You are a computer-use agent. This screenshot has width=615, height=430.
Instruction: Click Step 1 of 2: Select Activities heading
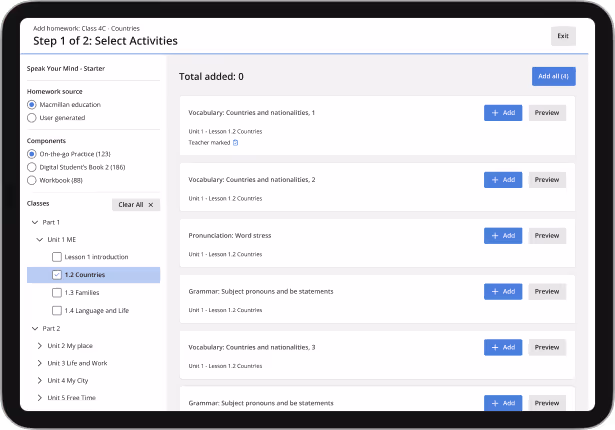tap(106, 41)
